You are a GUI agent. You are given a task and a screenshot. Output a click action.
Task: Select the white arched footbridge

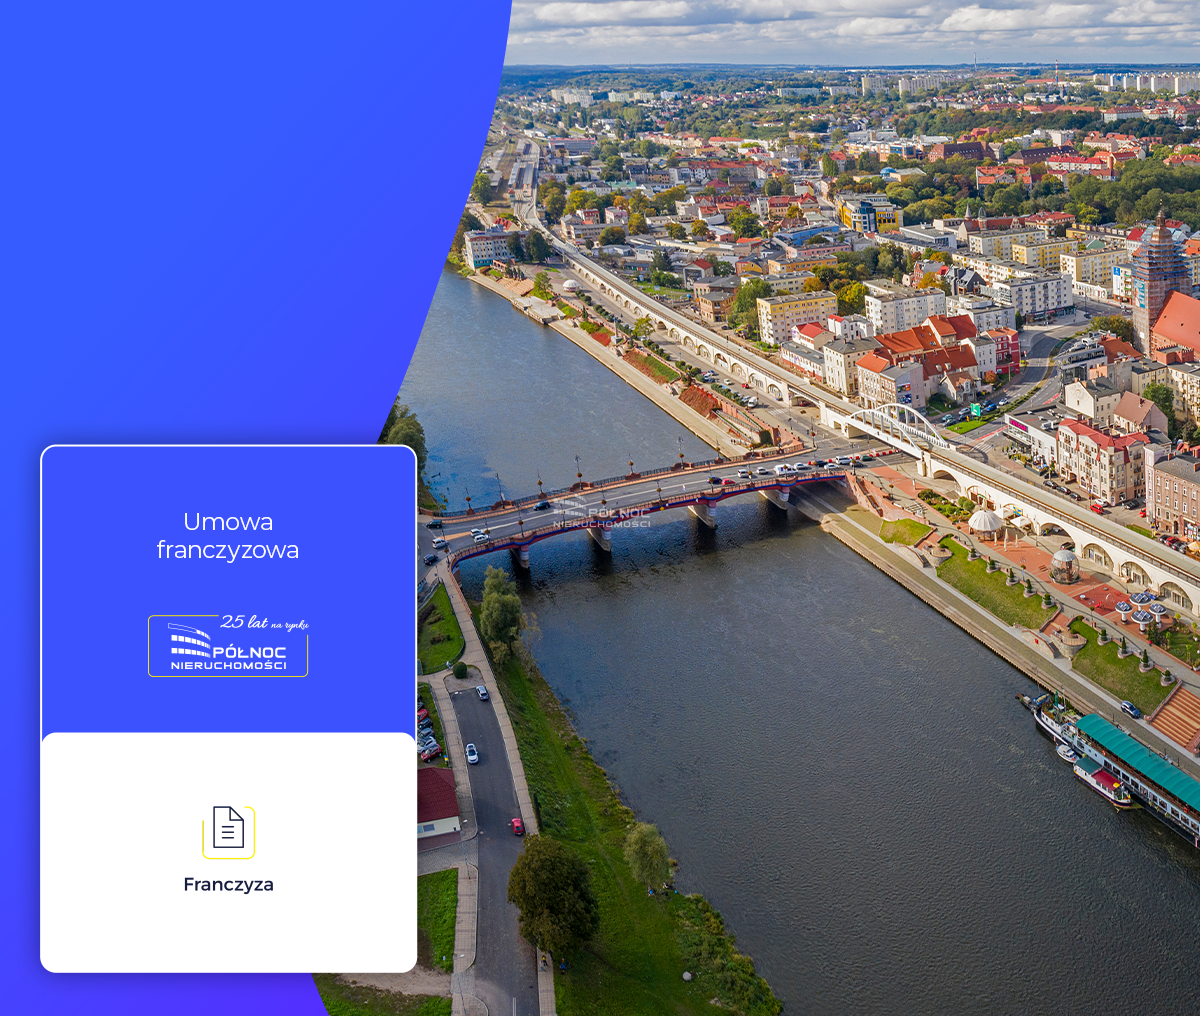click(895, 424)
